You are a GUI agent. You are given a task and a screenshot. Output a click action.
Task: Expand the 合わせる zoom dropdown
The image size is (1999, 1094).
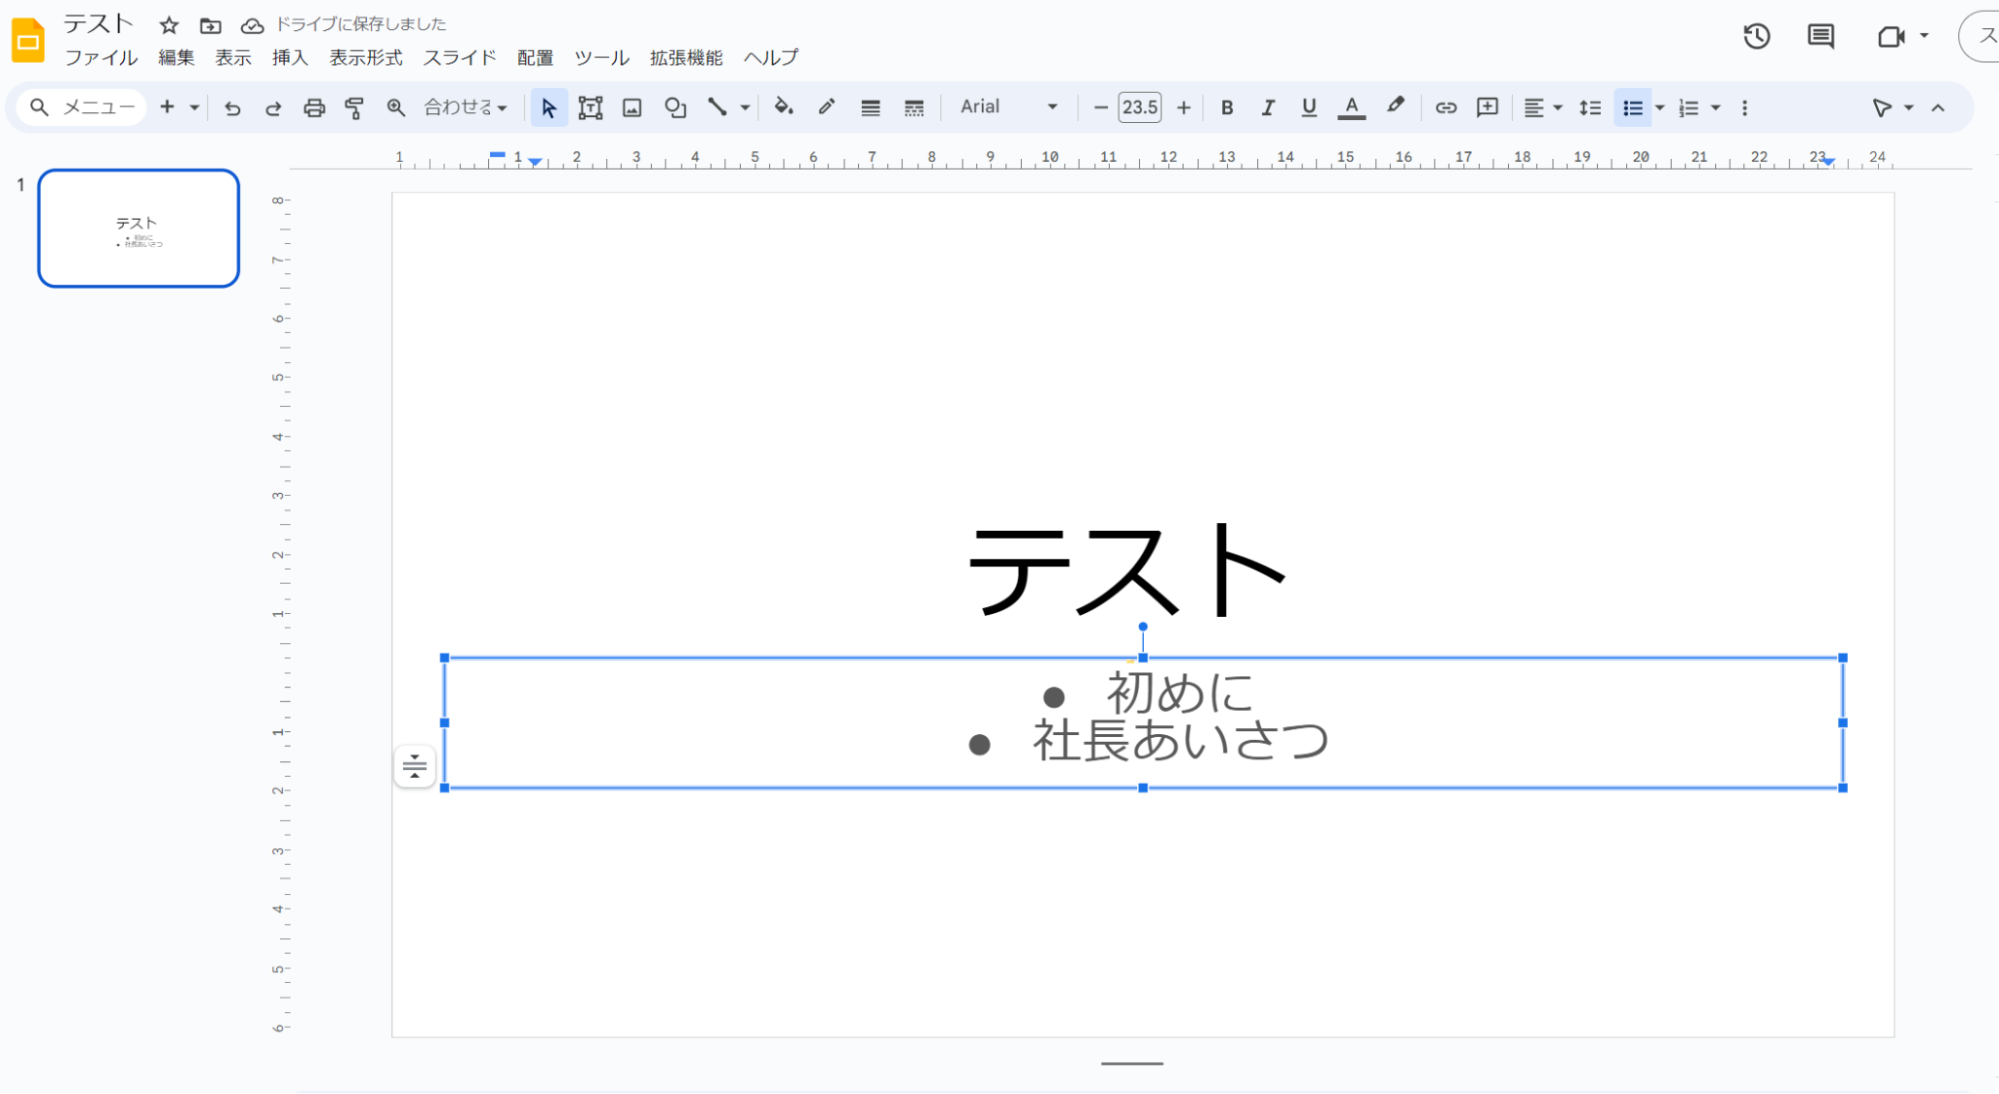(466, 107)
